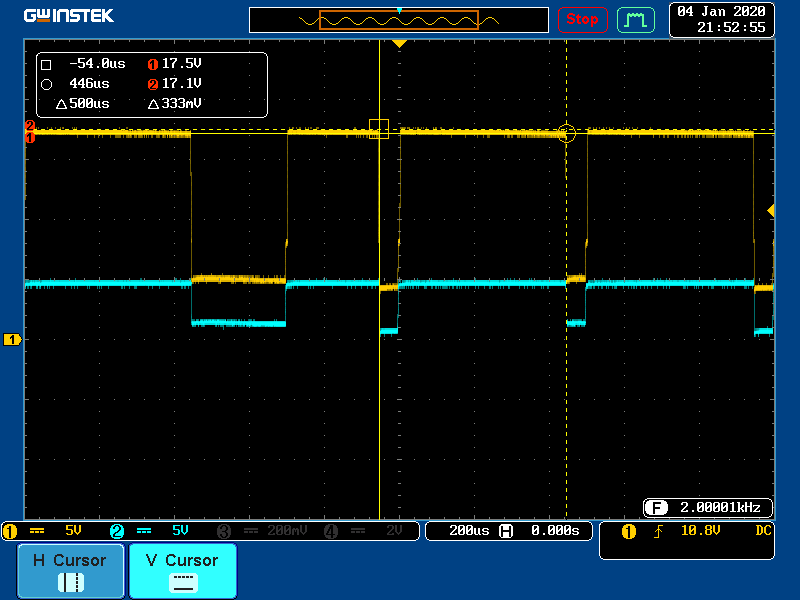Click the square cursor marker on waveform
Image resolution: width=800 pixels, height=600 pixels.
point(379,129)
